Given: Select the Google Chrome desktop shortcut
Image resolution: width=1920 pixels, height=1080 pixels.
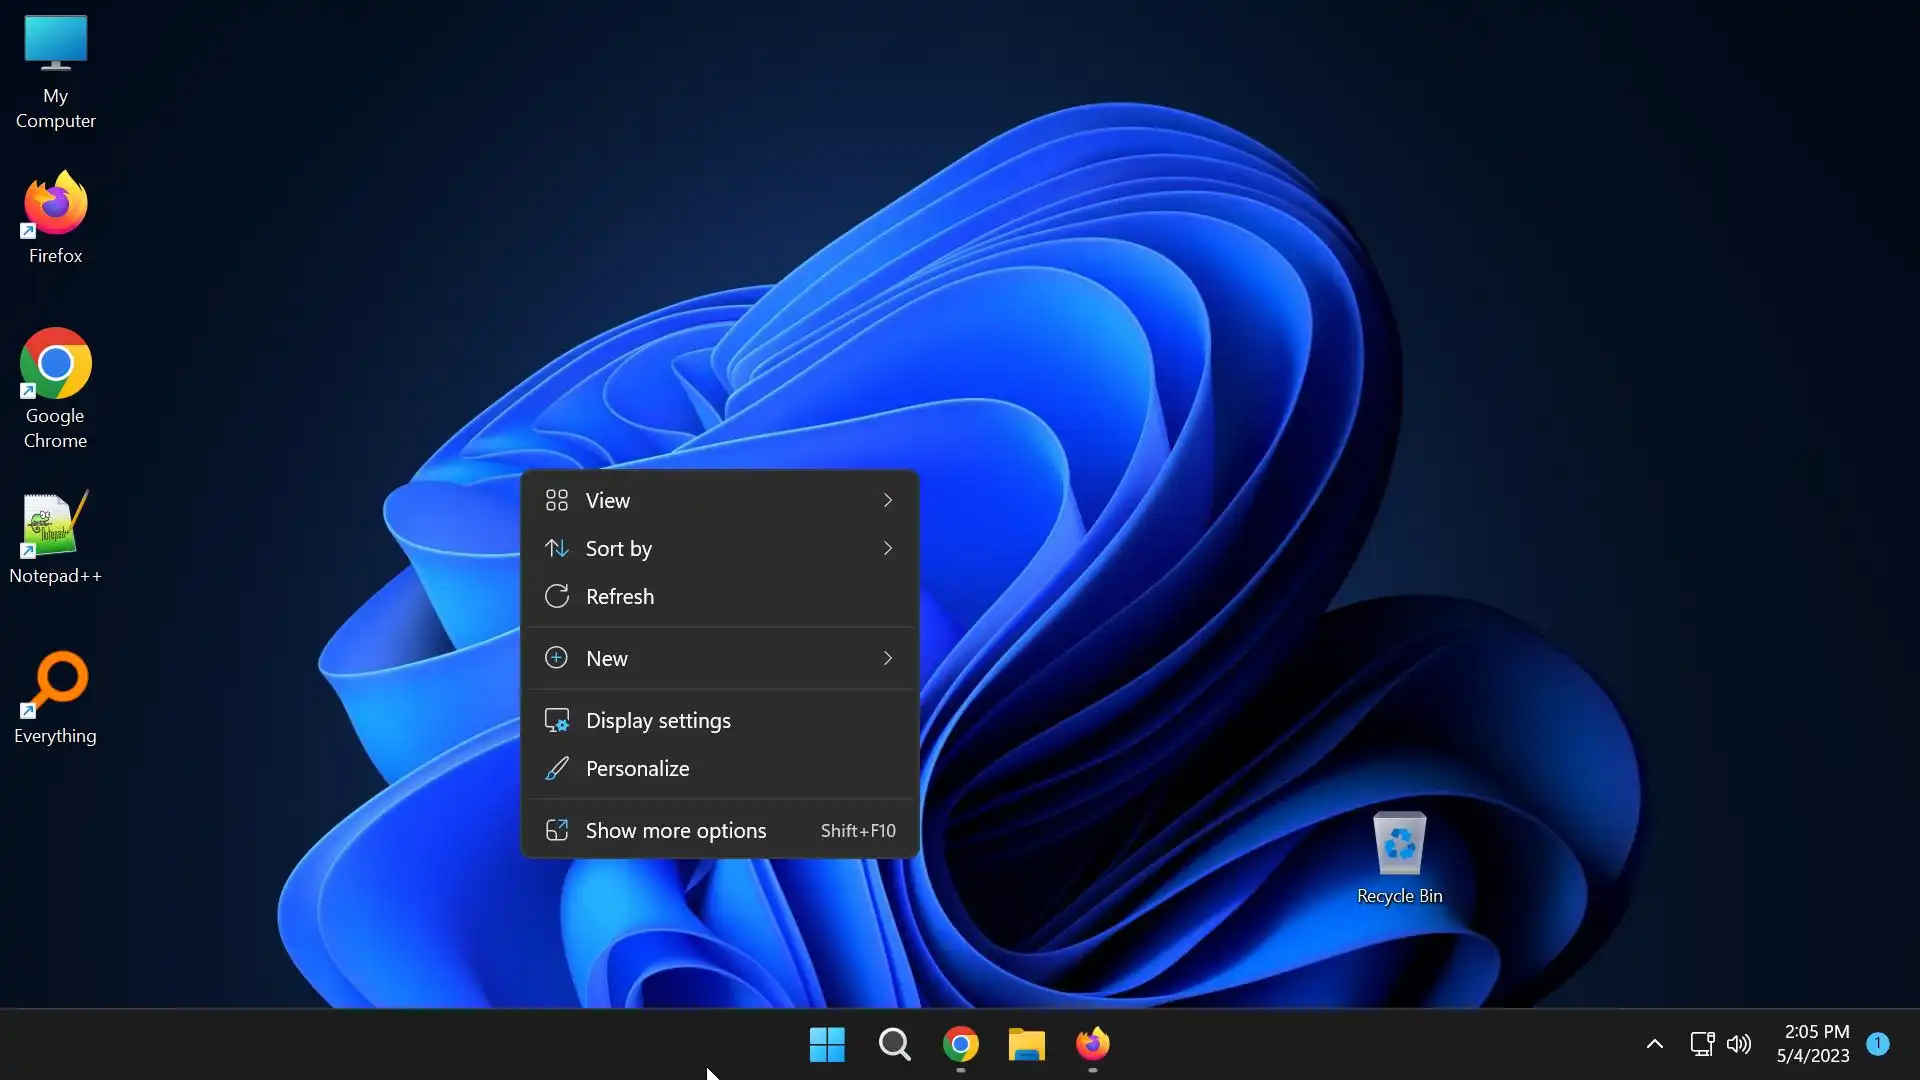Looking at the screenshot, I should pyautogui.click(x=55, y=385).
